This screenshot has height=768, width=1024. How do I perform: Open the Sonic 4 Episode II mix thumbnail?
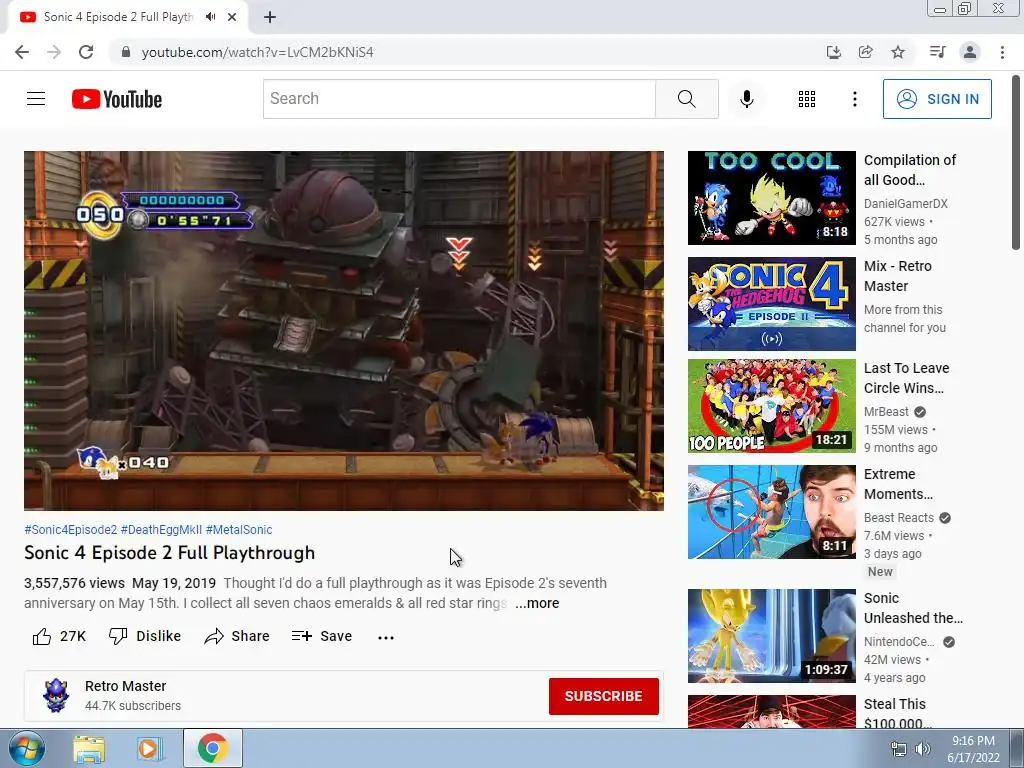(x=771, y=304)
